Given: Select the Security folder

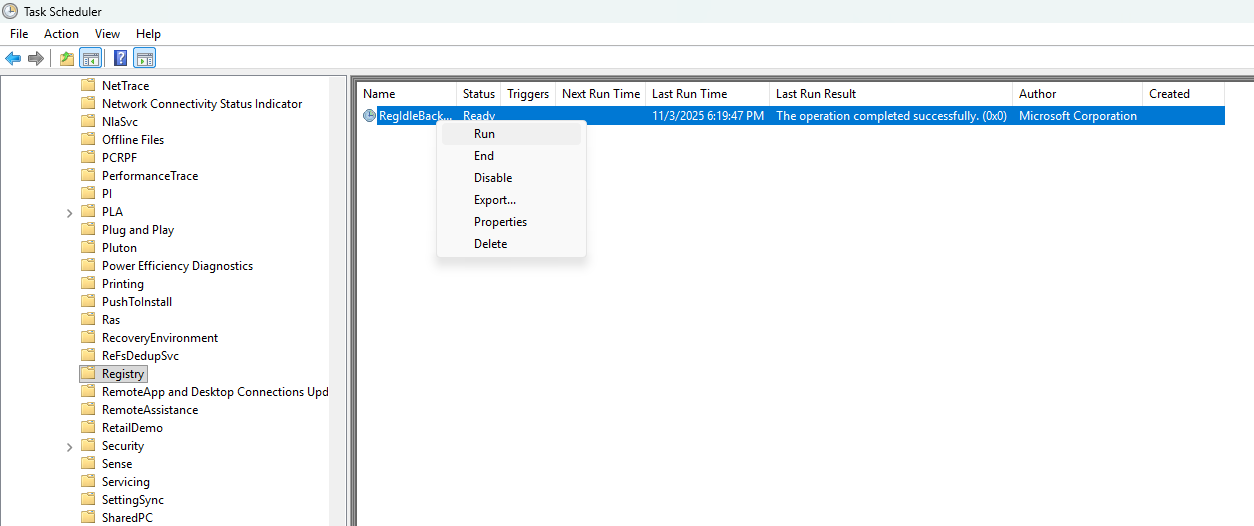Looking at the screenshot, I should pyautogui.click(x=123, y=446).
